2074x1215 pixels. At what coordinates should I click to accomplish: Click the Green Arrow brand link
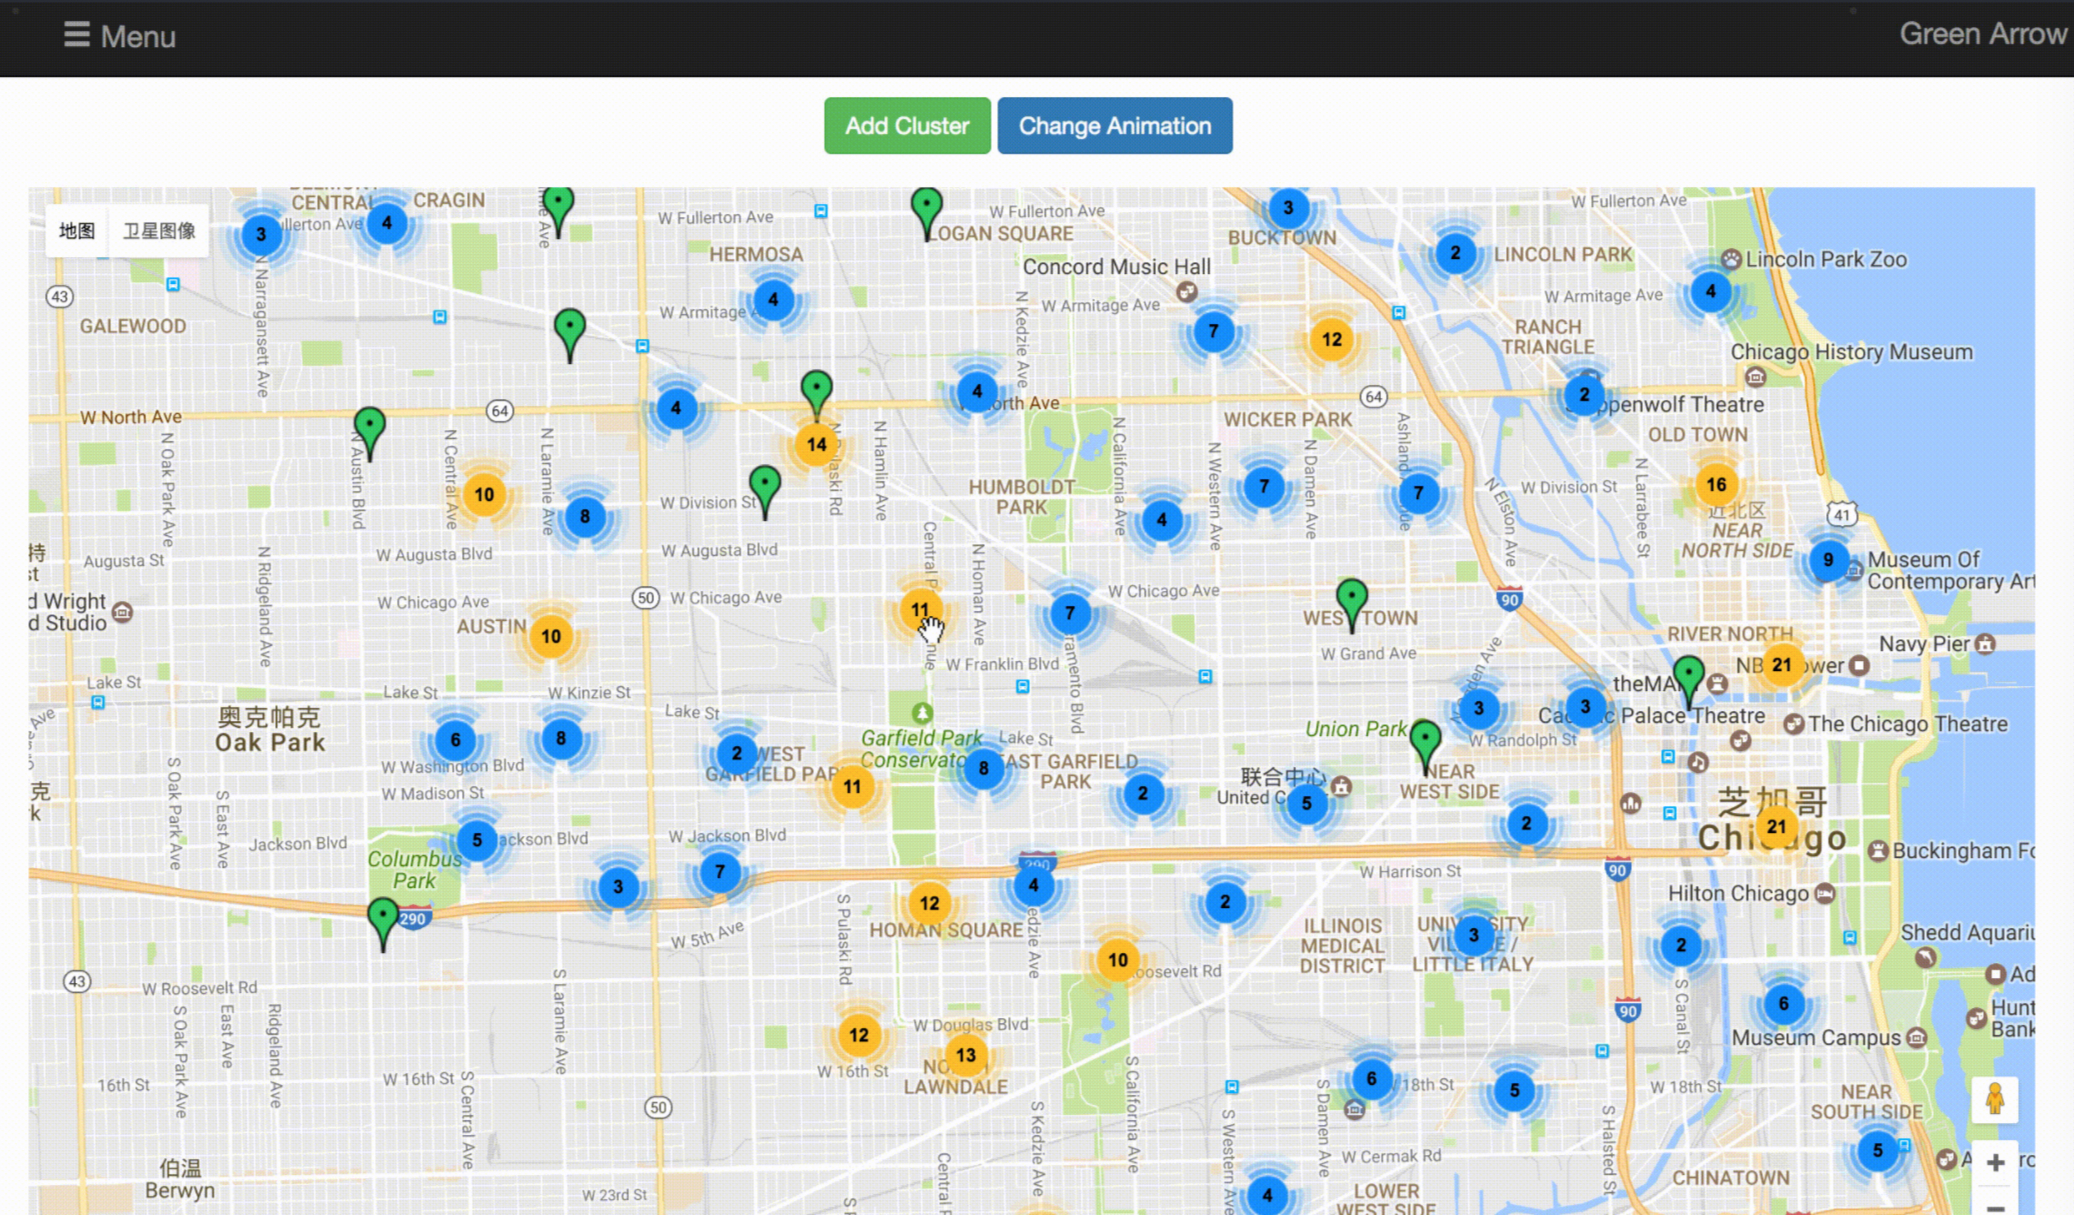(1982, 34)
